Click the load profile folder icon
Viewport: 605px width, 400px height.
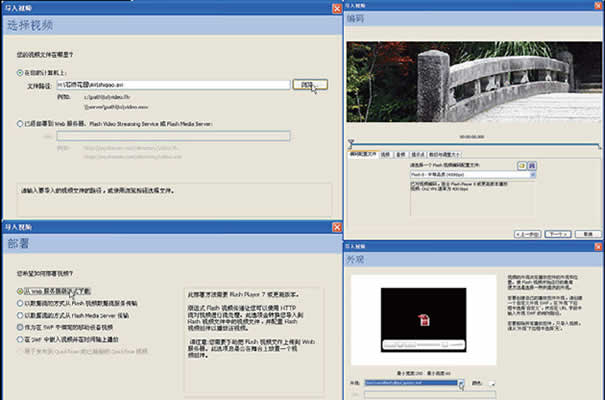pos(522,165)
